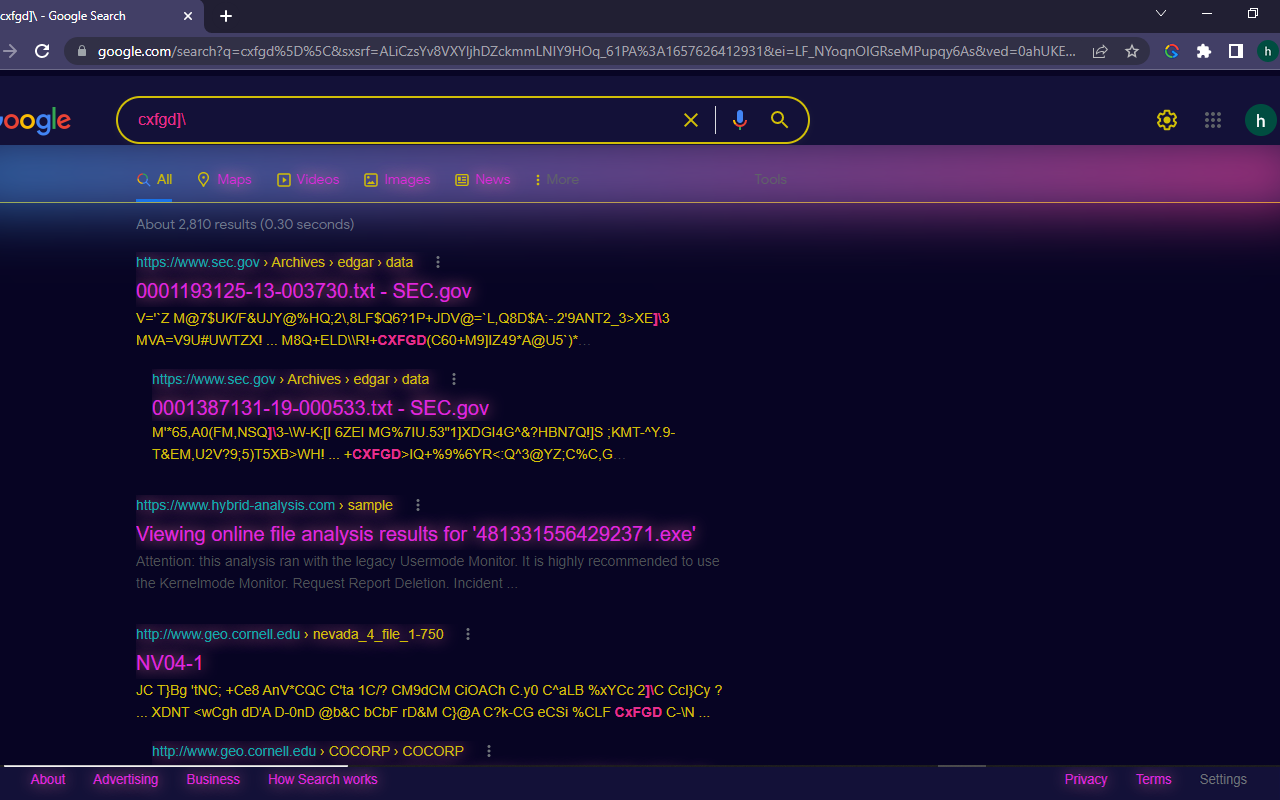Screen dimensions: 1280x800
Task: Open 0001387131-19-000533.txt - SEC.gov result
Action: [320, 408]
